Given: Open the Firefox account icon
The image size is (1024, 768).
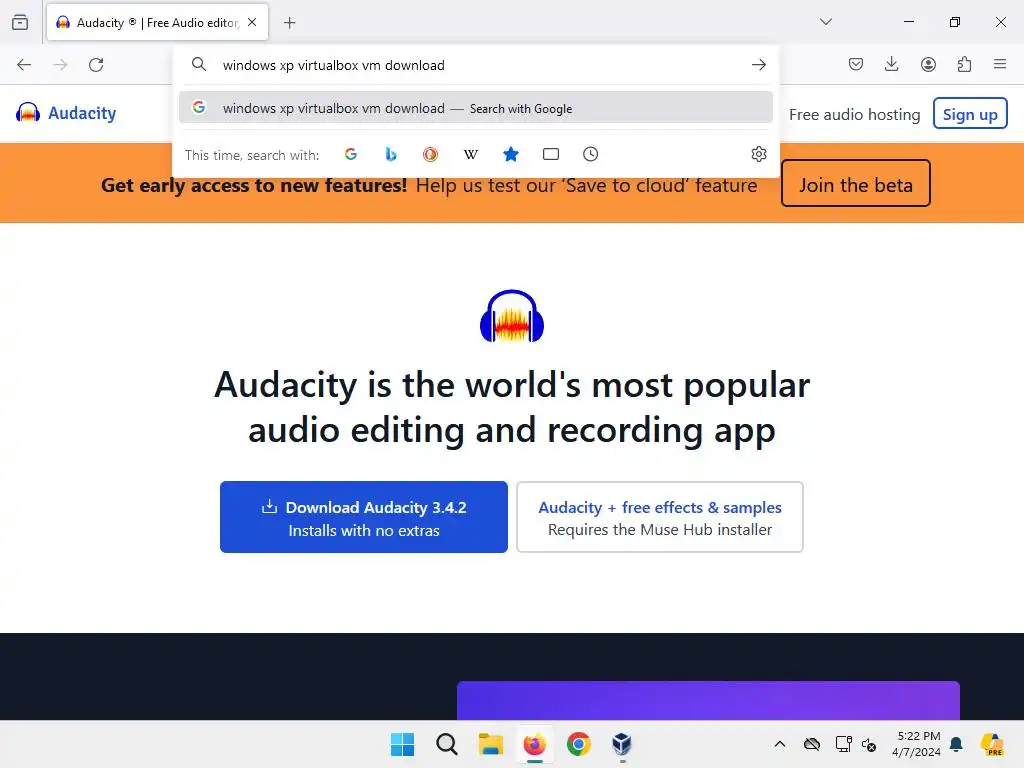Looking at the screenshot, I should 929,64.
